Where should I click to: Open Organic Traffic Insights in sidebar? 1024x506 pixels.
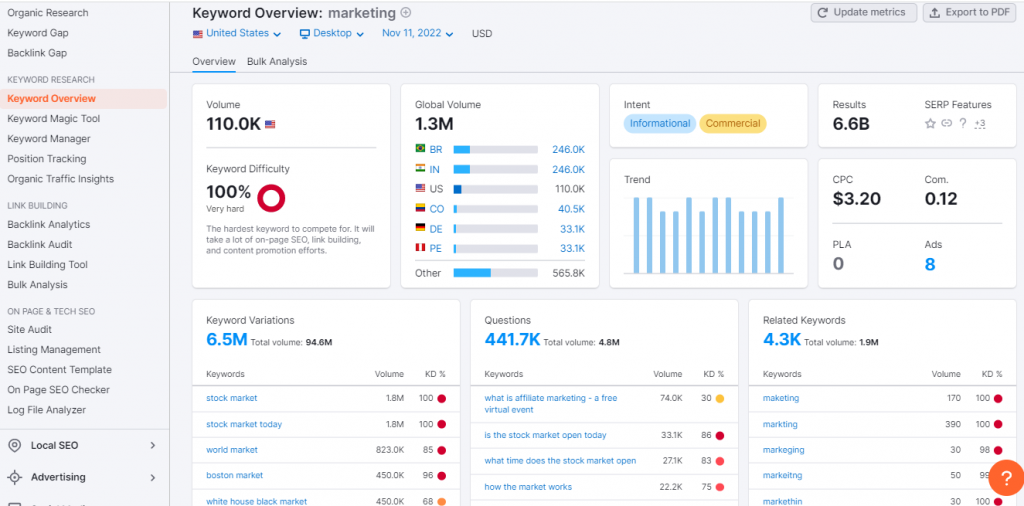tap(60, 179)
